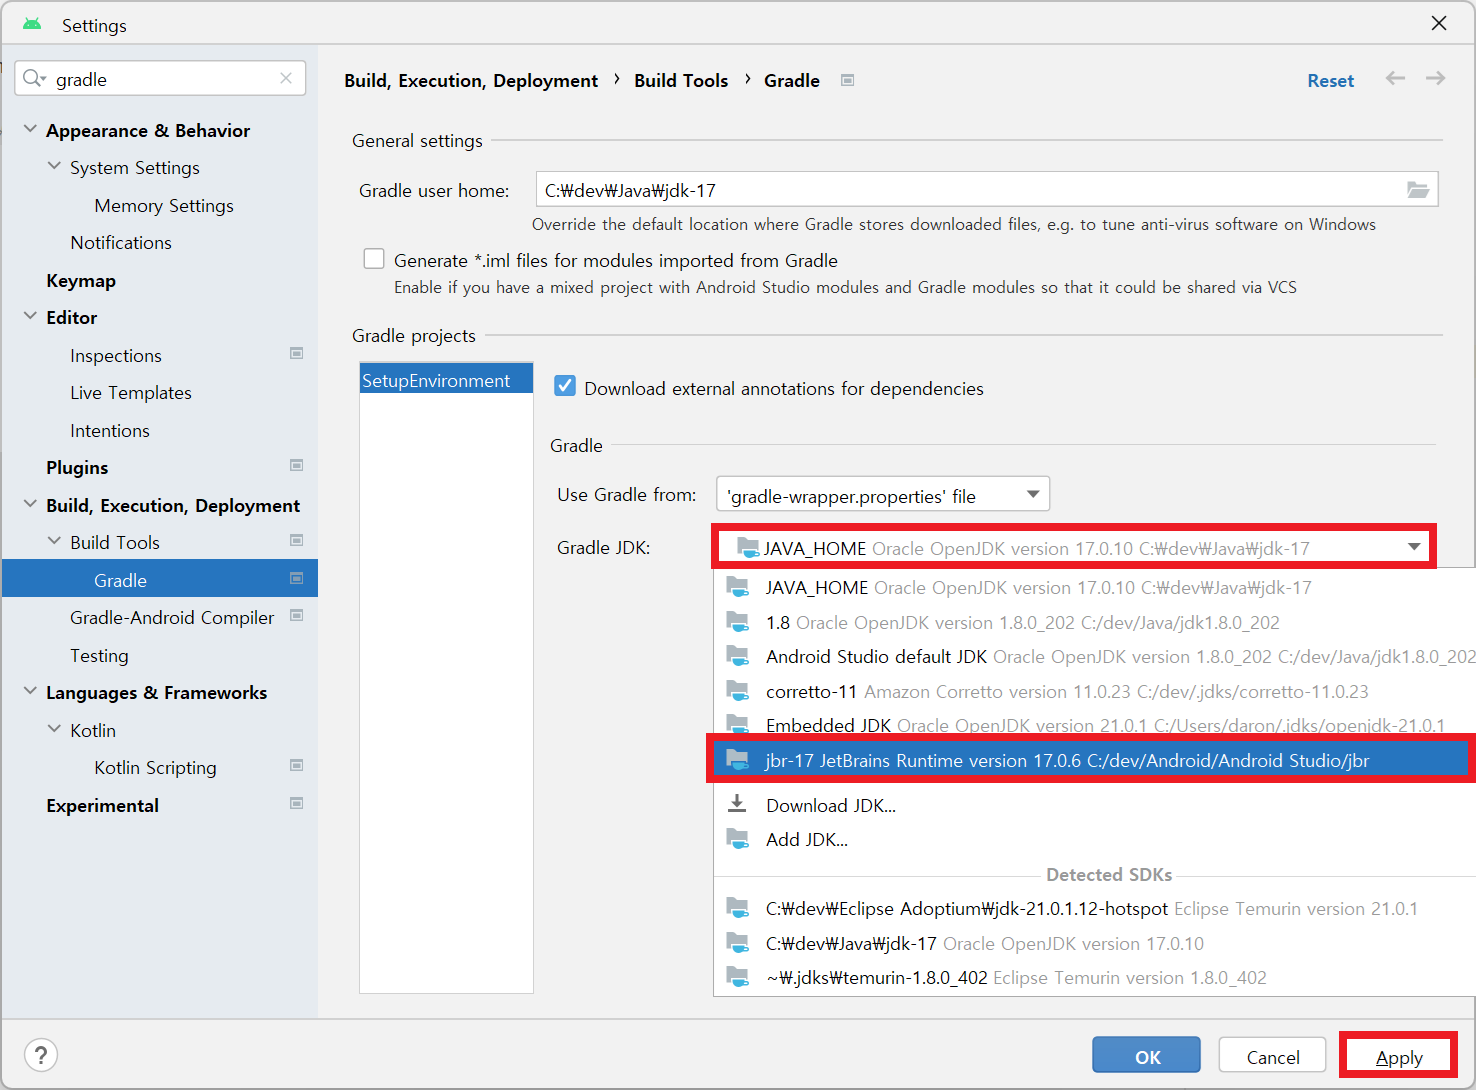Go forward with the right arrow icon
The height and width of the screenshot is (1090, 1476).
(1435, 78)
